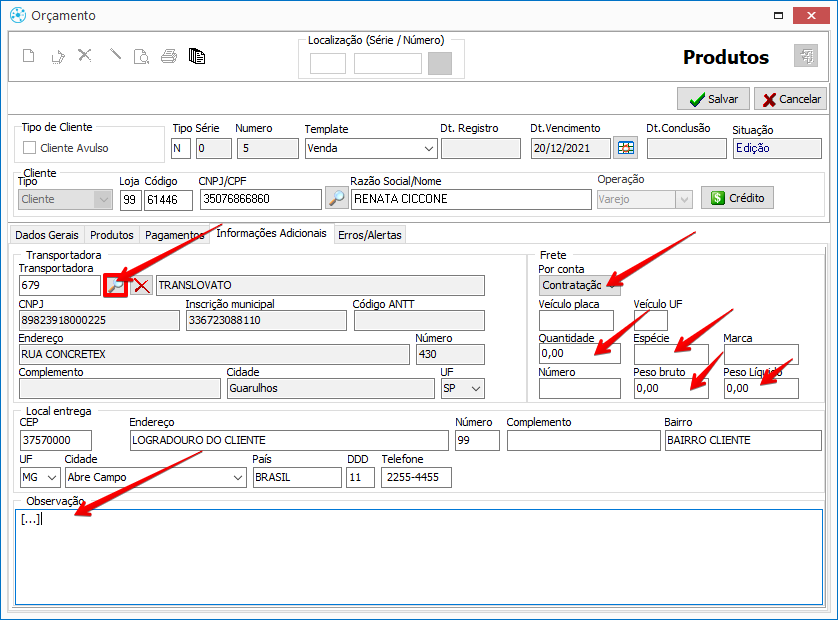The height and width of the screenshot is (620, 838).
Task: Click the País BRASIL field
Action: tap(297, 477)
